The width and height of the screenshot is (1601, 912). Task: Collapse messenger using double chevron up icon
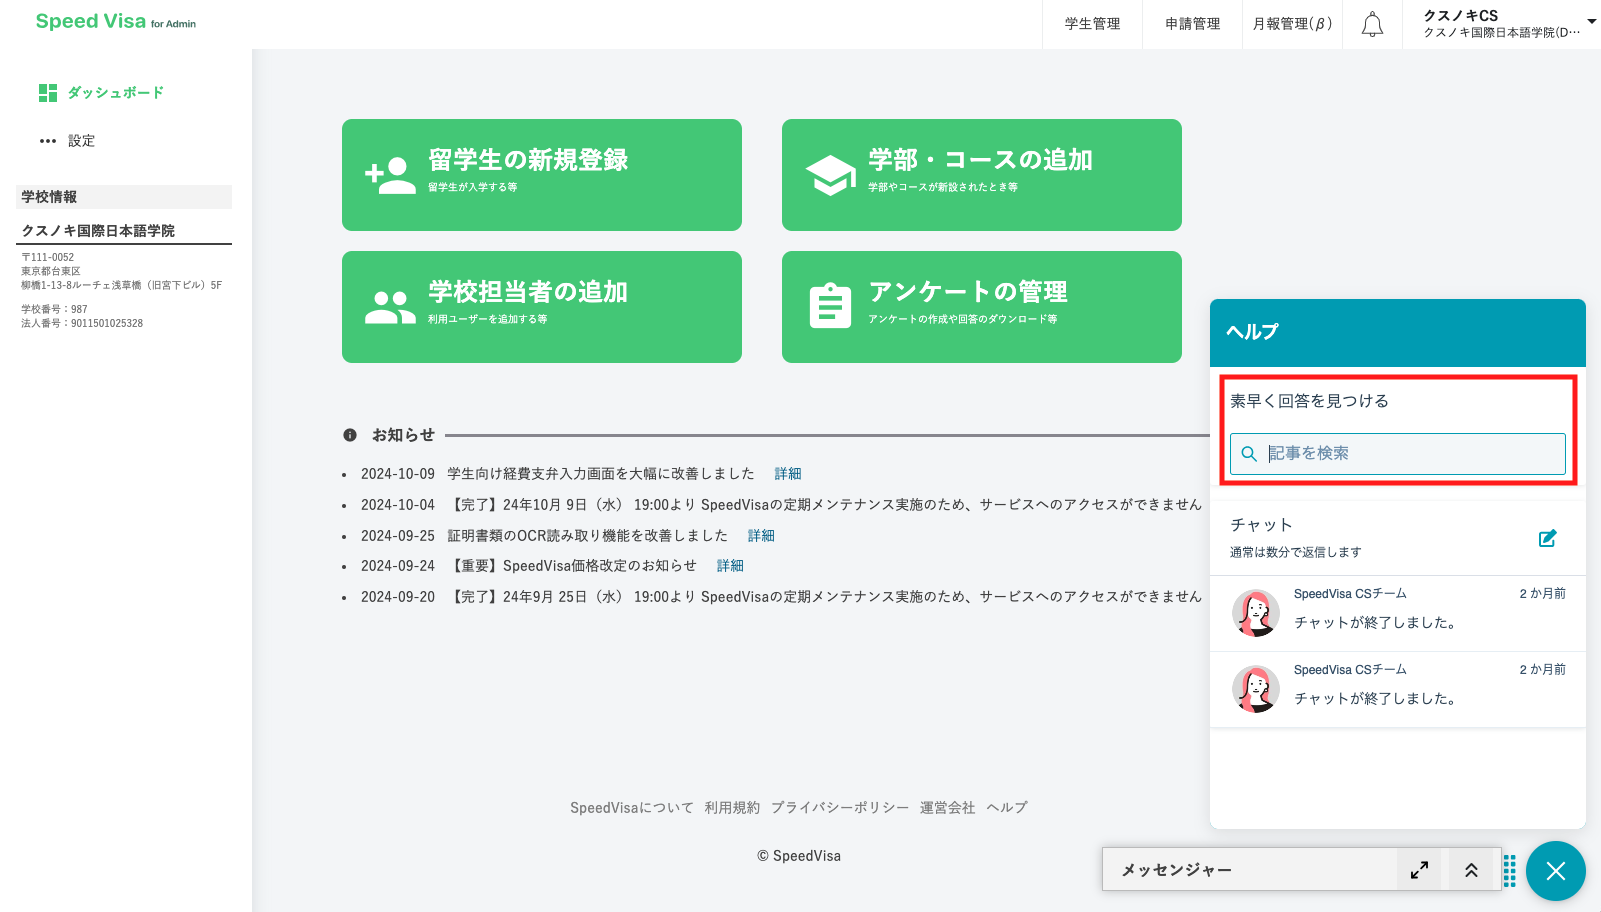[x=1471, y=870]
